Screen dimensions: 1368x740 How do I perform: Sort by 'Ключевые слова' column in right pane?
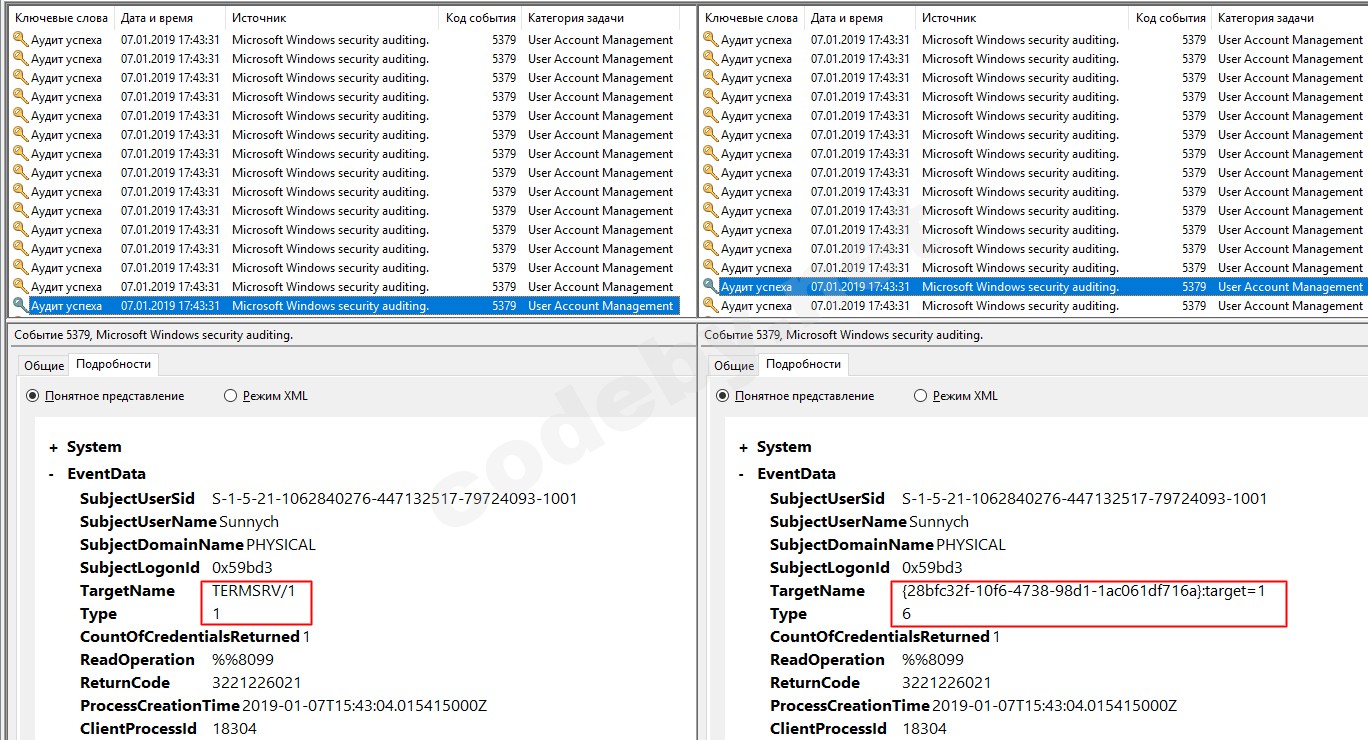(x=750, y=18)
